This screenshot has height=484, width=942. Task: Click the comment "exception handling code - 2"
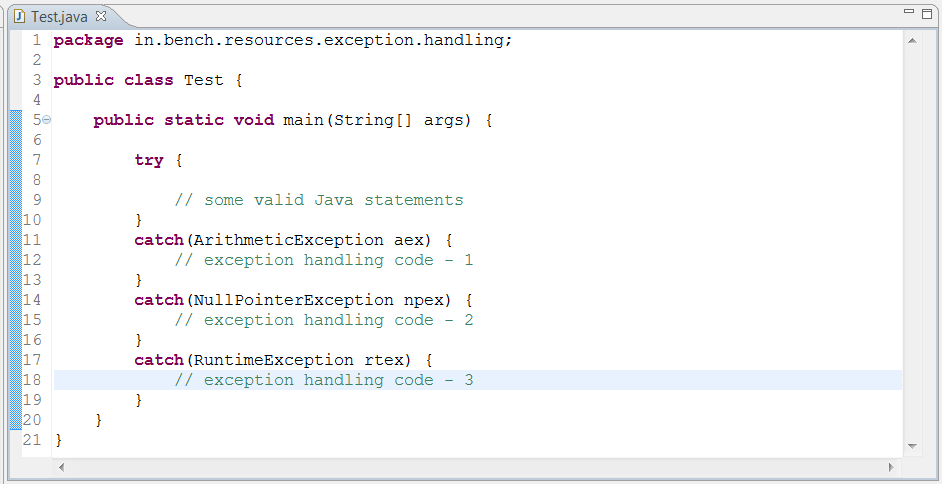click(x=324, y=320)
